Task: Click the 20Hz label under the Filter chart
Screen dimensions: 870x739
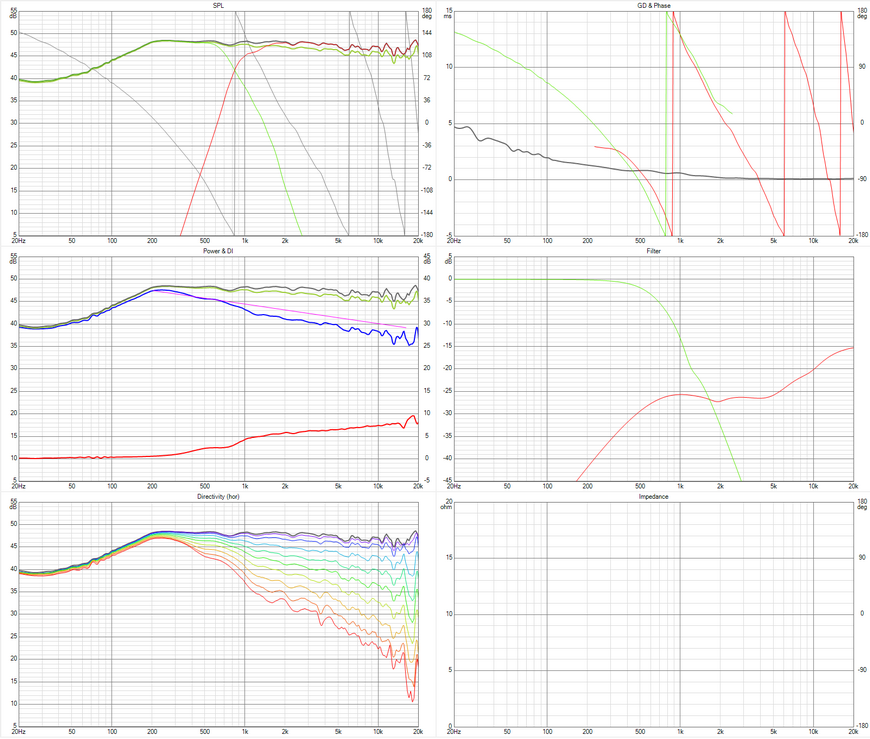Action: pyautogui.click(x=454, y=487)
